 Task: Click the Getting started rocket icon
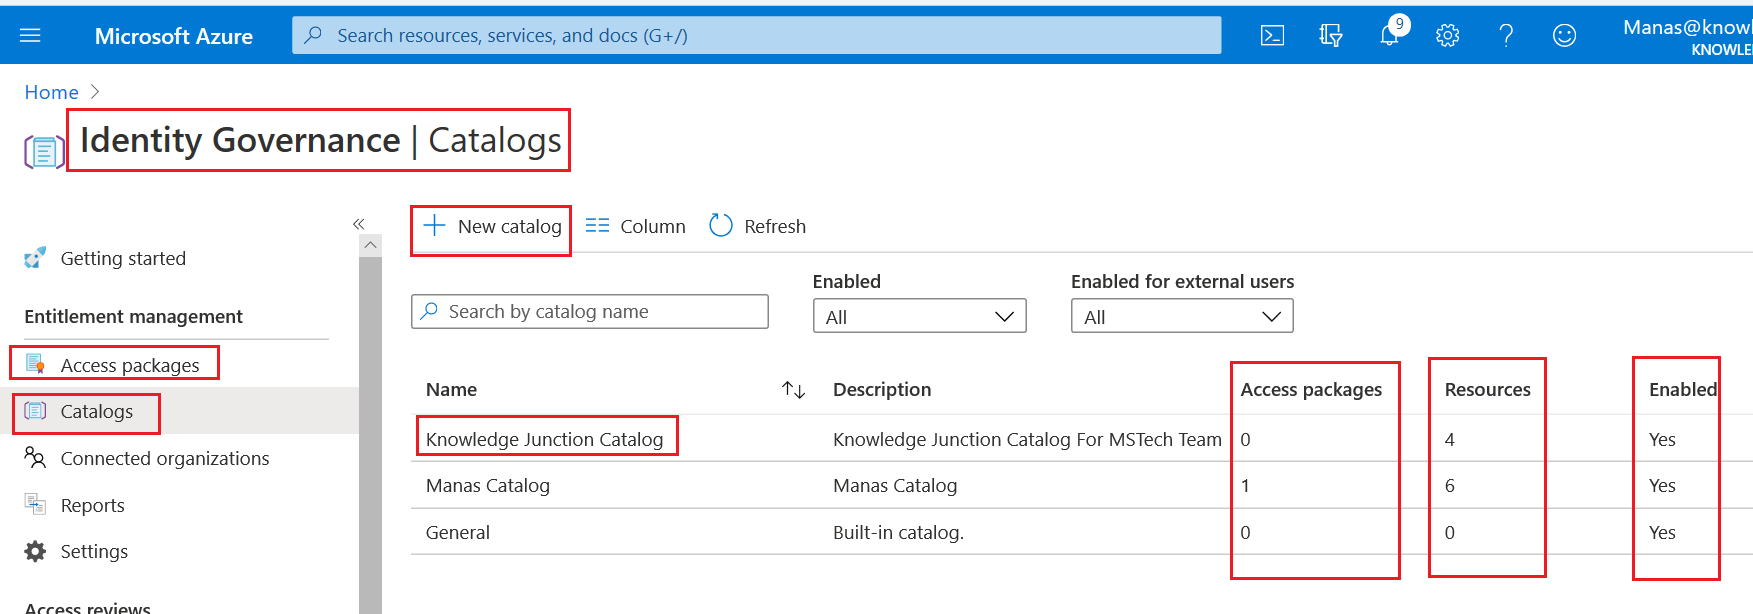coord(35,258)
